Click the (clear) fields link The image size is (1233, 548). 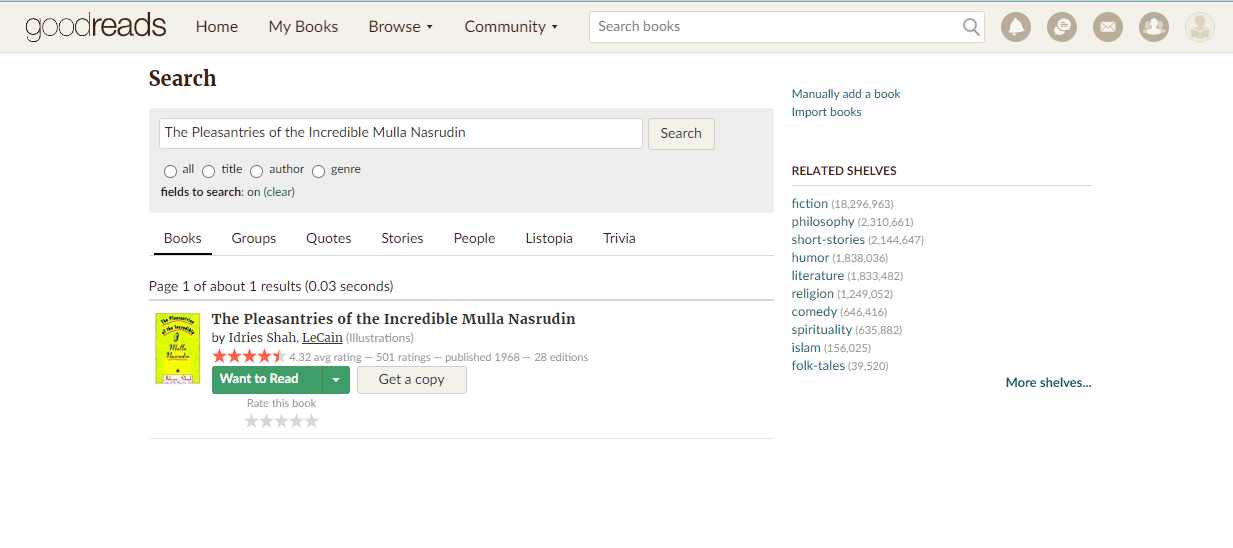point(279,192)
